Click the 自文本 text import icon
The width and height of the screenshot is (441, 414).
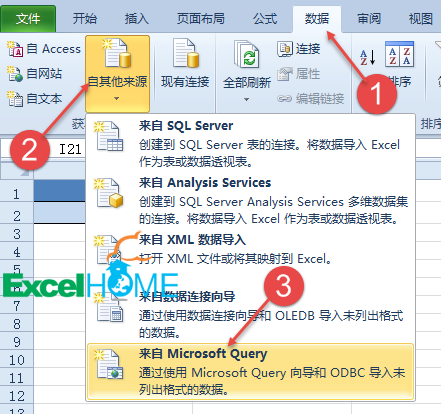coord(15,99)
